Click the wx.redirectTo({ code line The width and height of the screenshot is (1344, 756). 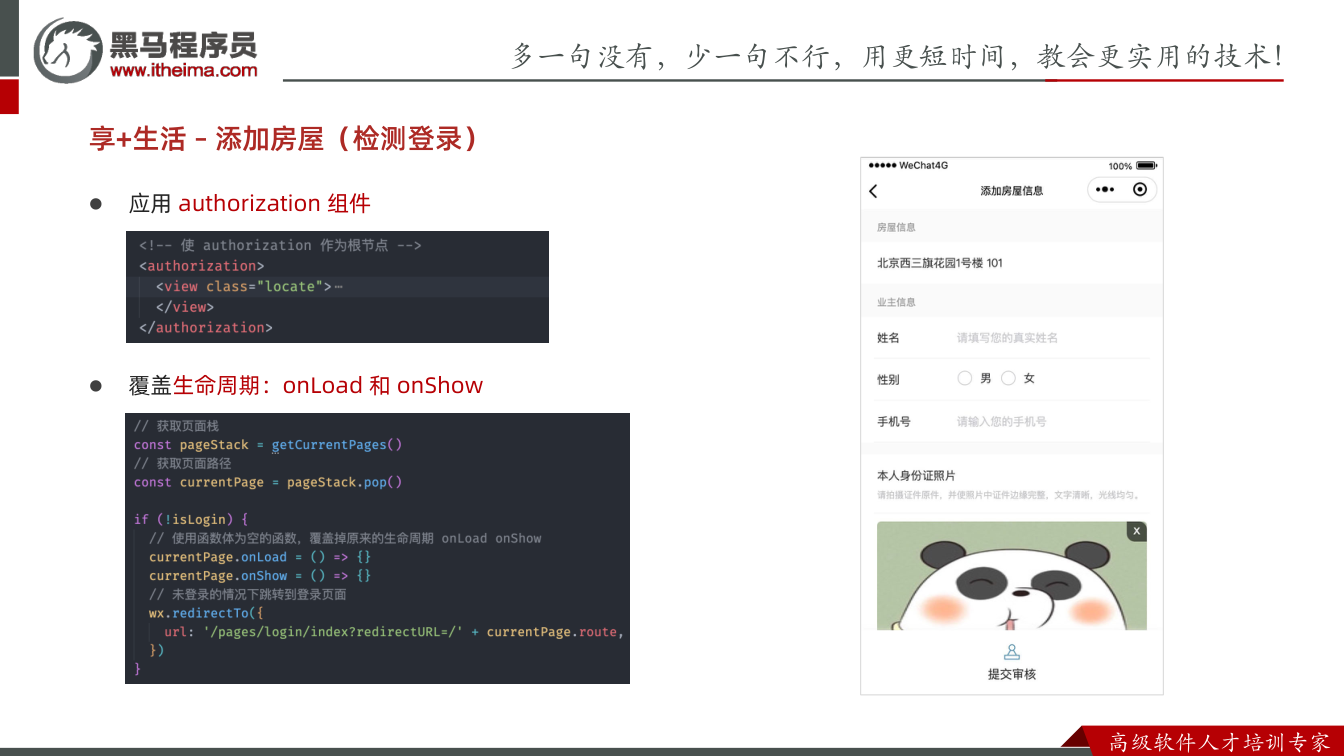tap(206, 613)
